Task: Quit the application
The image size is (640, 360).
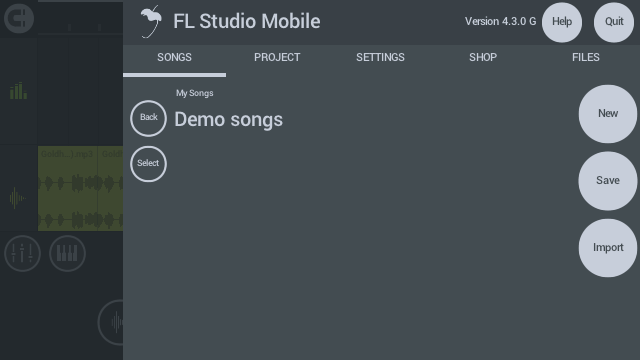Action: point(614,22)
